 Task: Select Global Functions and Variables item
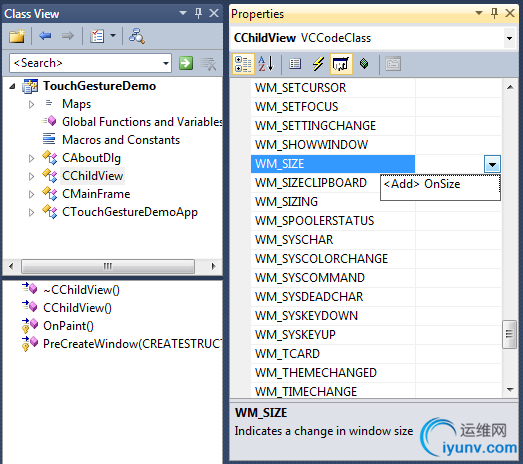(x=142, y=122)
